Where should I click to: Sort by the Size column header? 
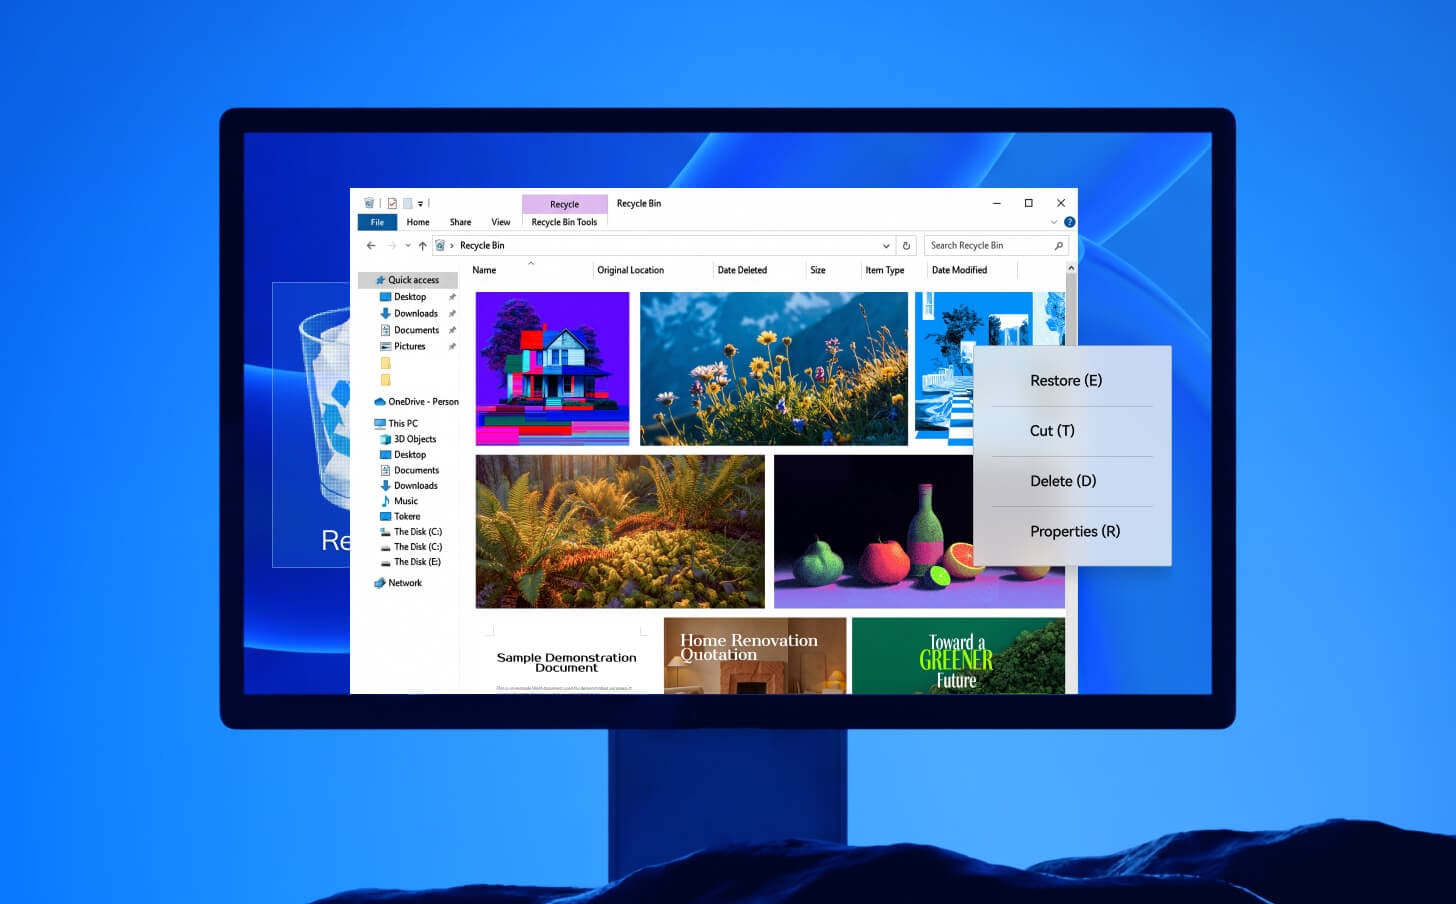[818, 270]
